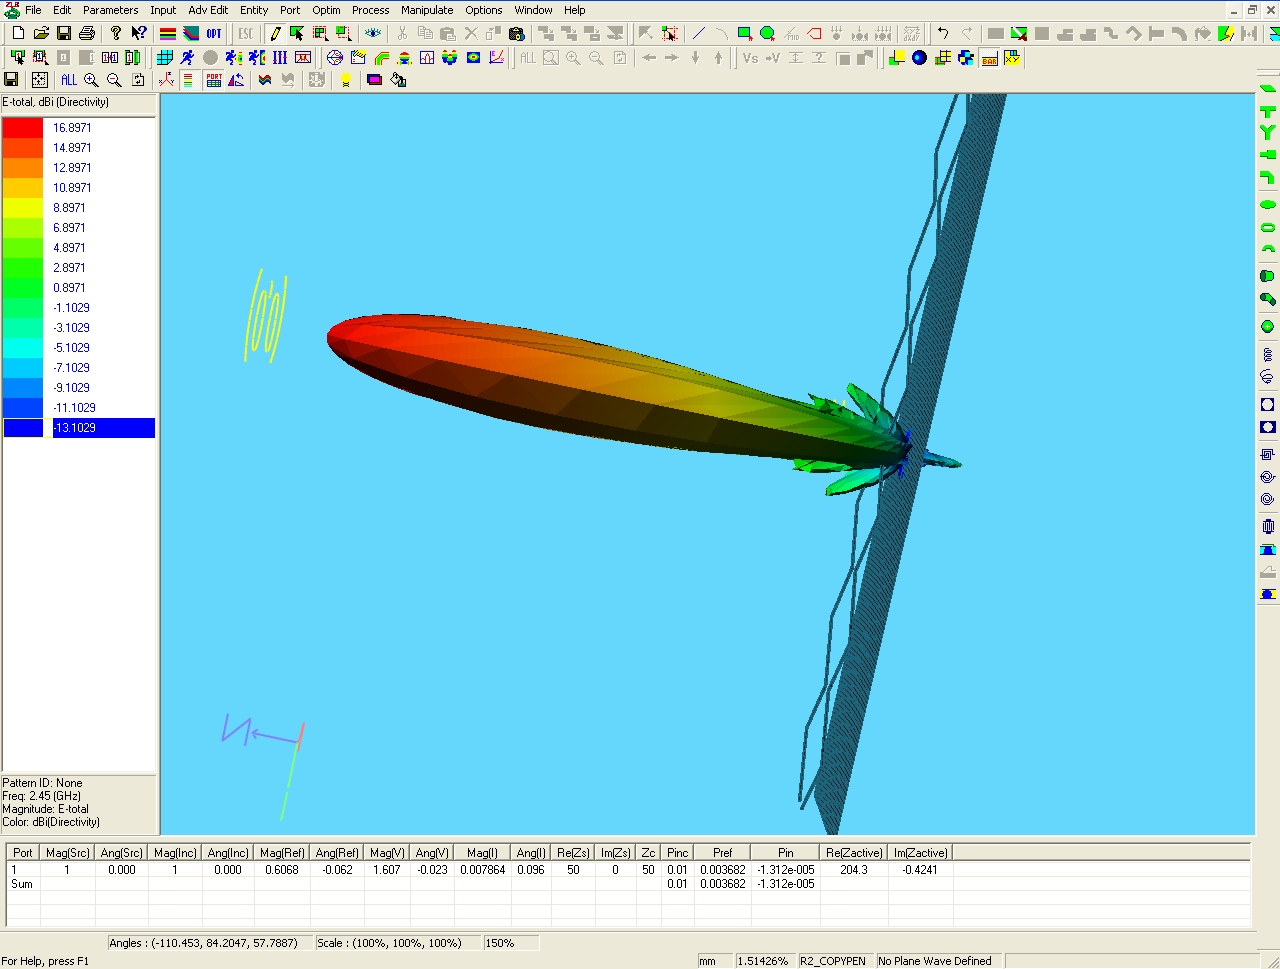Click the blue ALL button in third toolbar
1280x969 pixels.
[68, 80]
